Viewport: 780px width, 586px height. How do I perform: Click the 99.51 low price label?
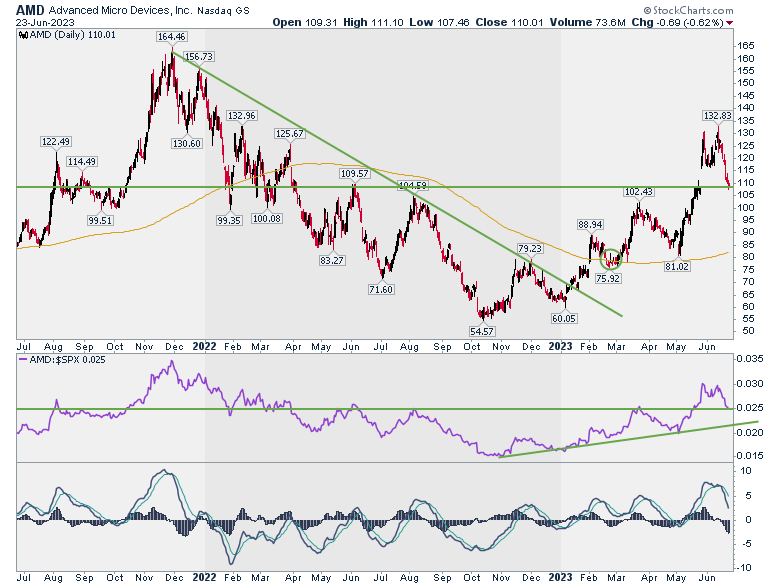tap(100, 220)
